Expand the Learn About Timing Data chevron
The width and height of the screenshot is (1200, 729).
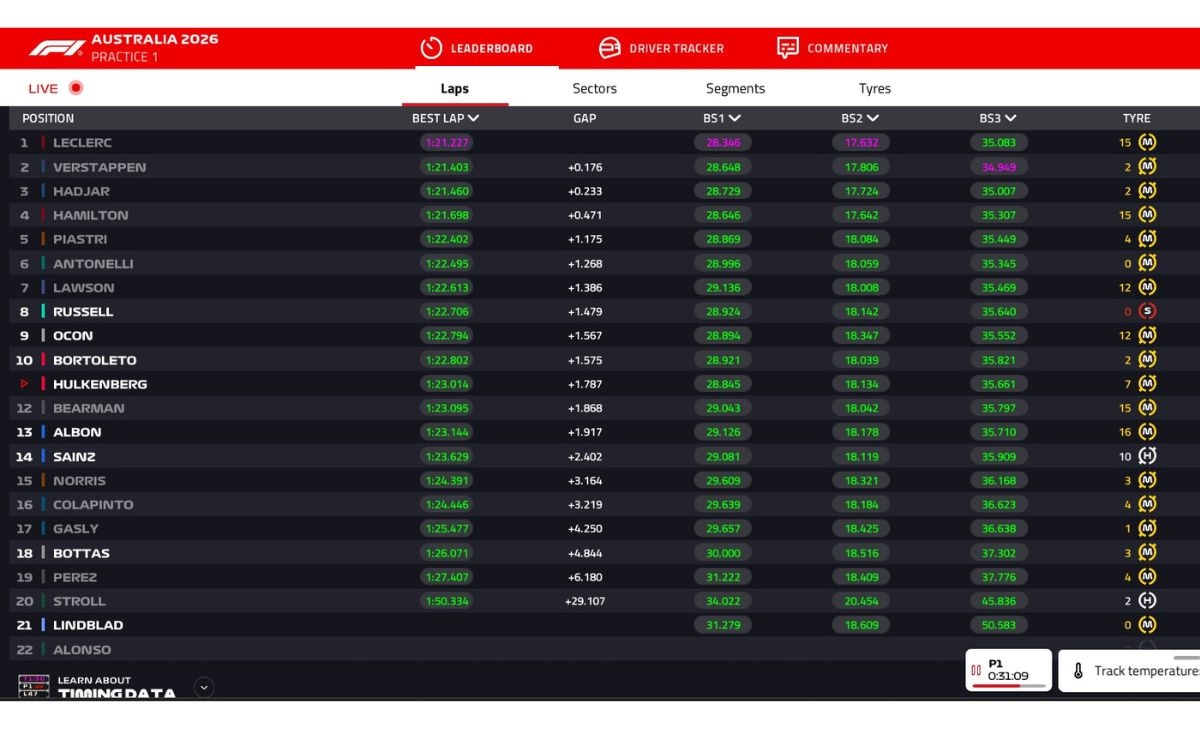[204, 687]
